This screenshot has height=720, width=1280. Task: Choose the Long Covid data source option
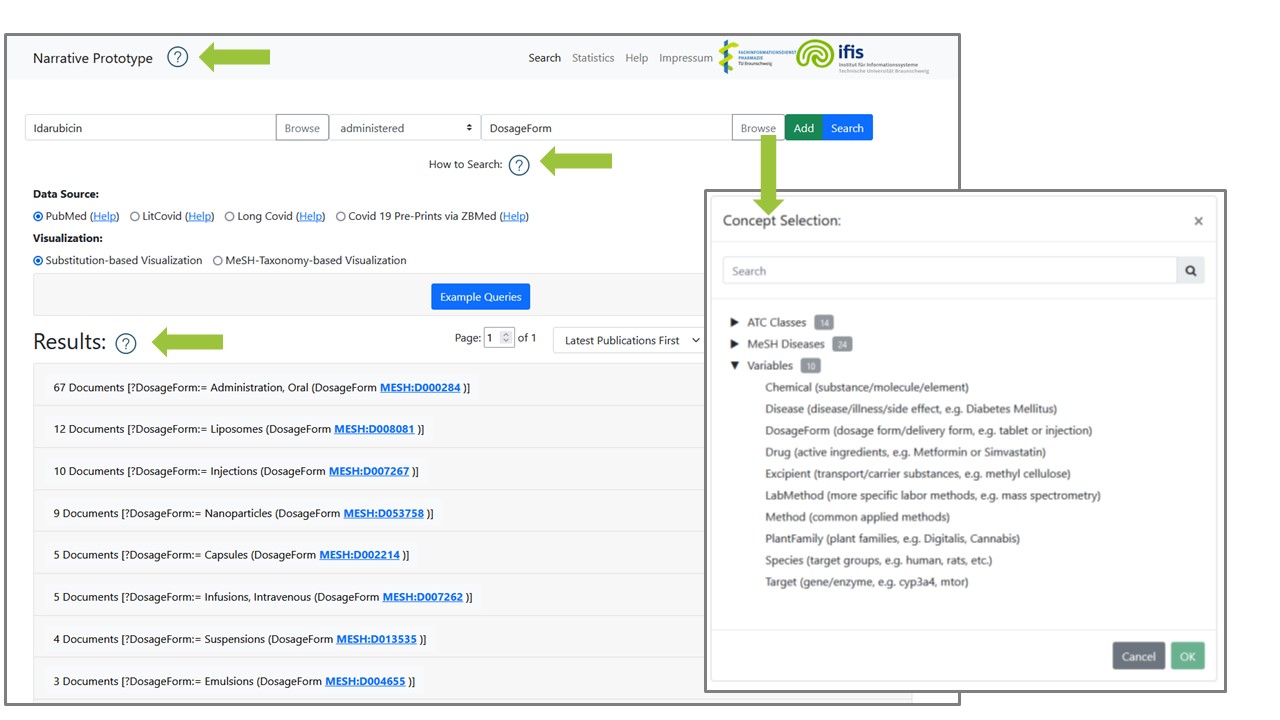click(x=230, y=216)
